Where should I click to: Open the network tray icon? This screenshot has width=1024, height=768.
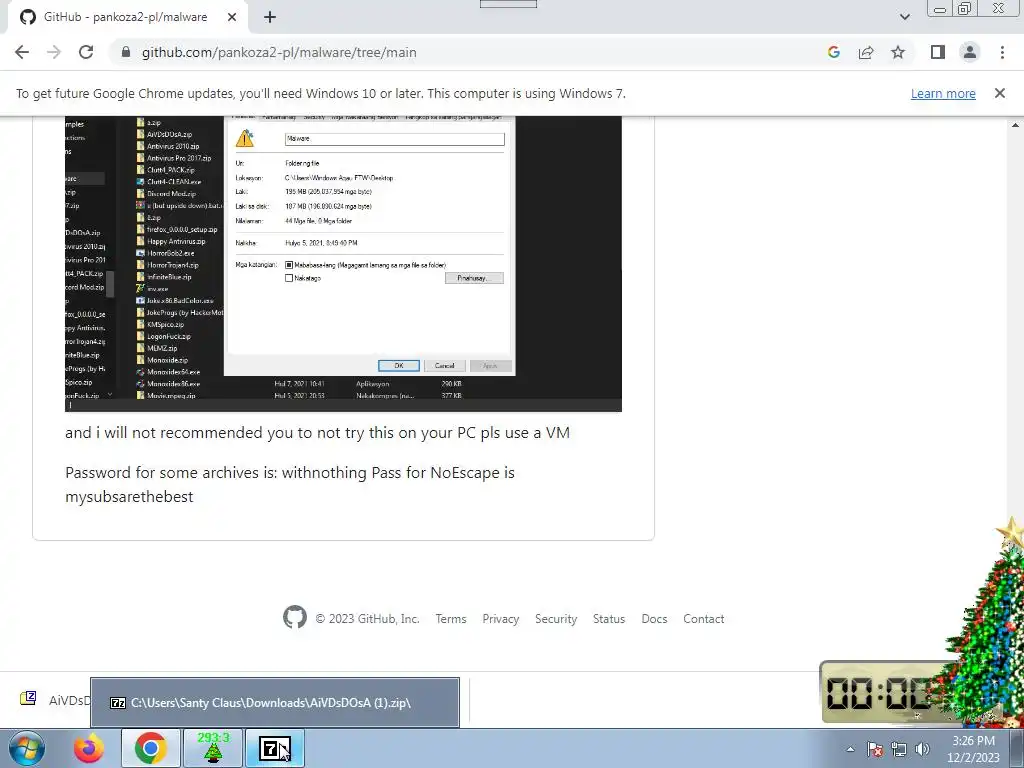coord(899,749)
